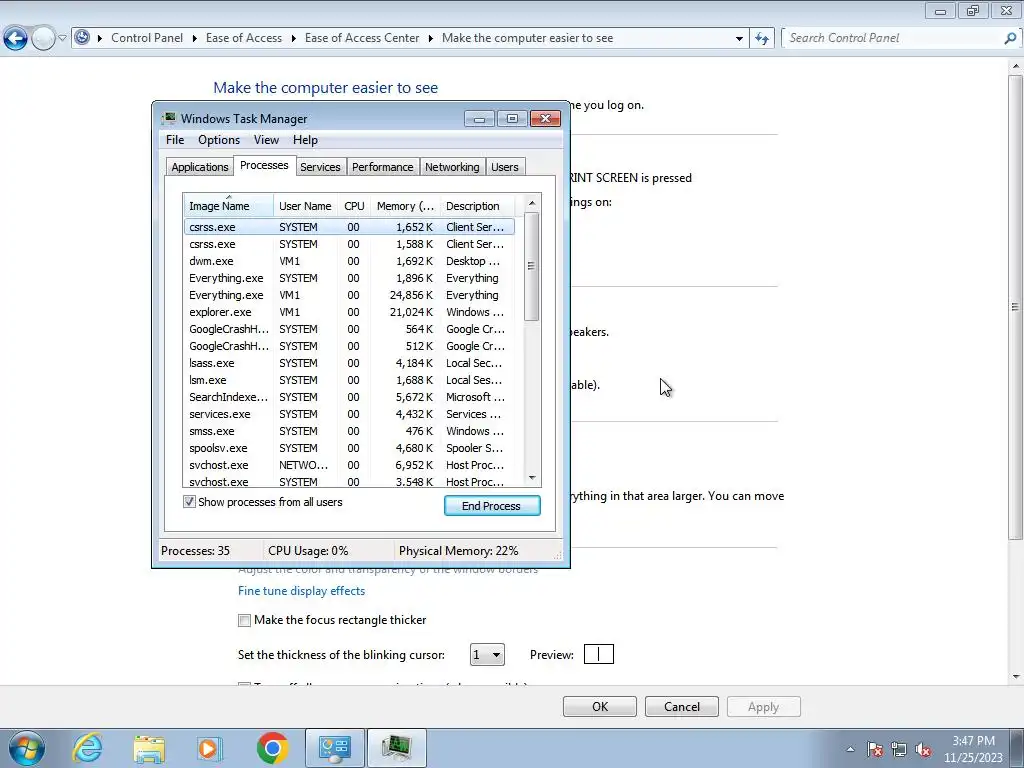Switch to the Users tab
Viewport: 1024px width, 768px height.
click(505, 167)
